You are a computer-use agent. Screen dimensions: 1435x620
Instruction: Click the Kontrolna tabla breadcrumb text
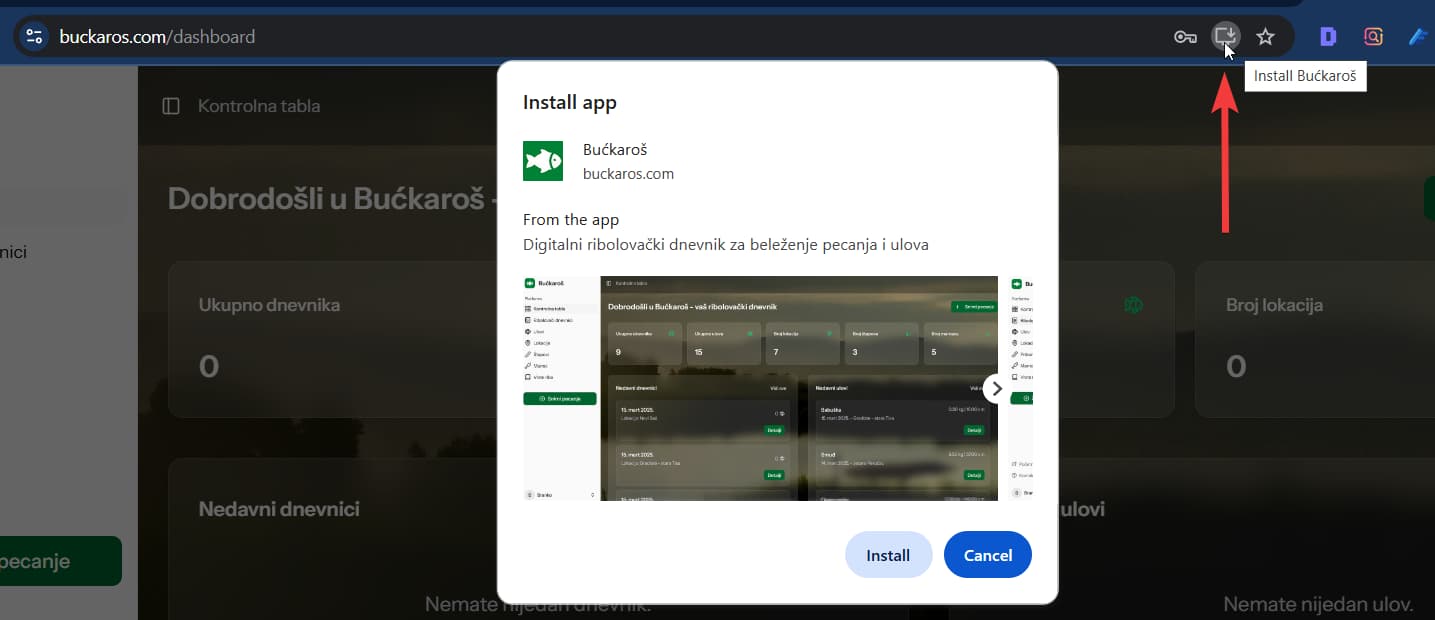click(x=259, y=106)
